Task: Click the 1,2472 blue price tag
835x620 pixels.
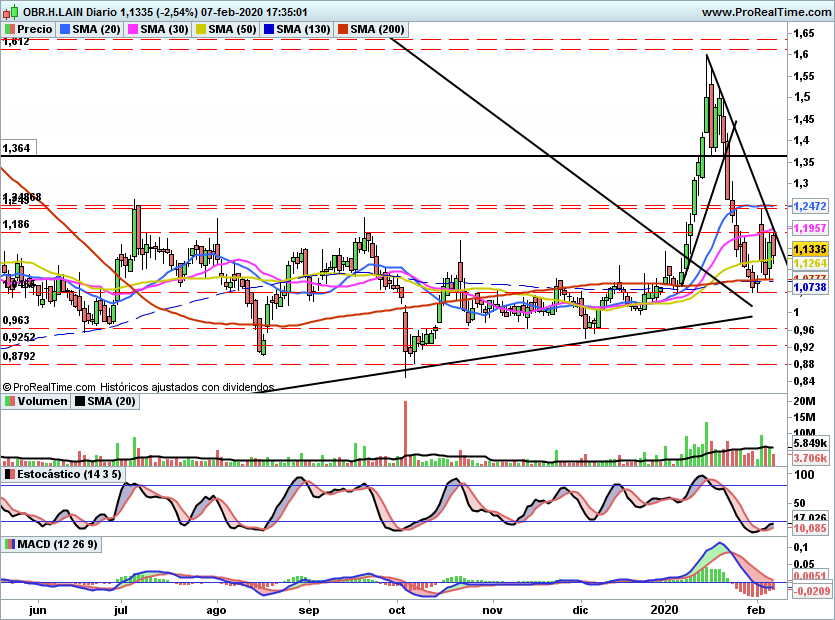Action: [810, 206]
